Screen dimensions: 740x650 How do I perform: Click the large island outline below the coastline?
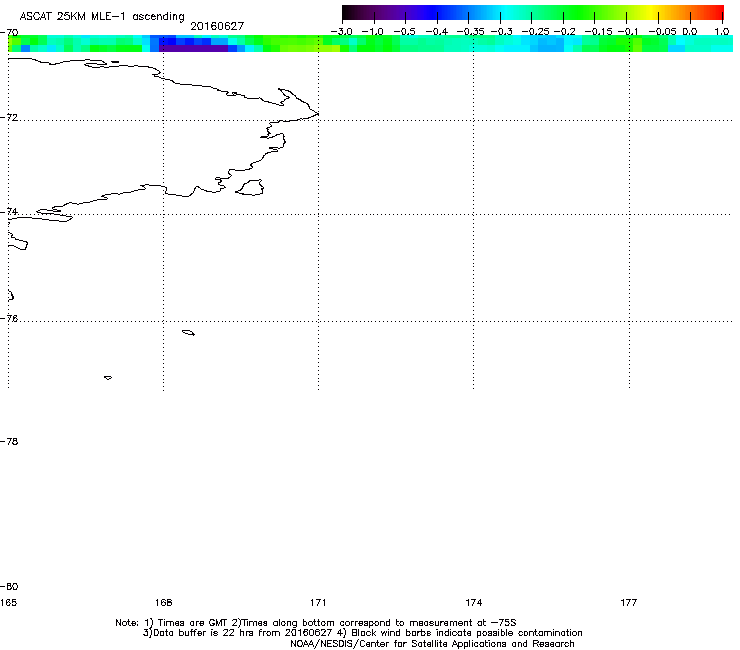tap(250, 187)
